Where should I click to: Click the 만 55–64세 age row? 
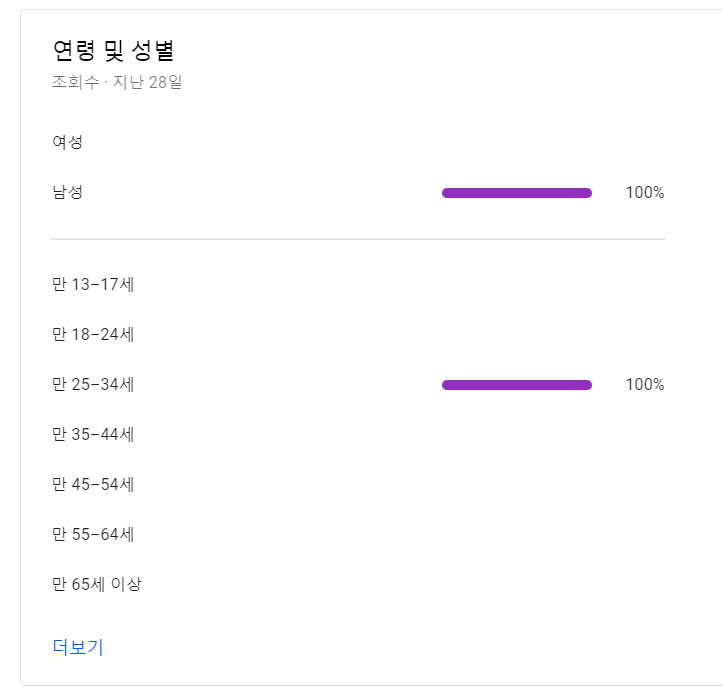358,534
